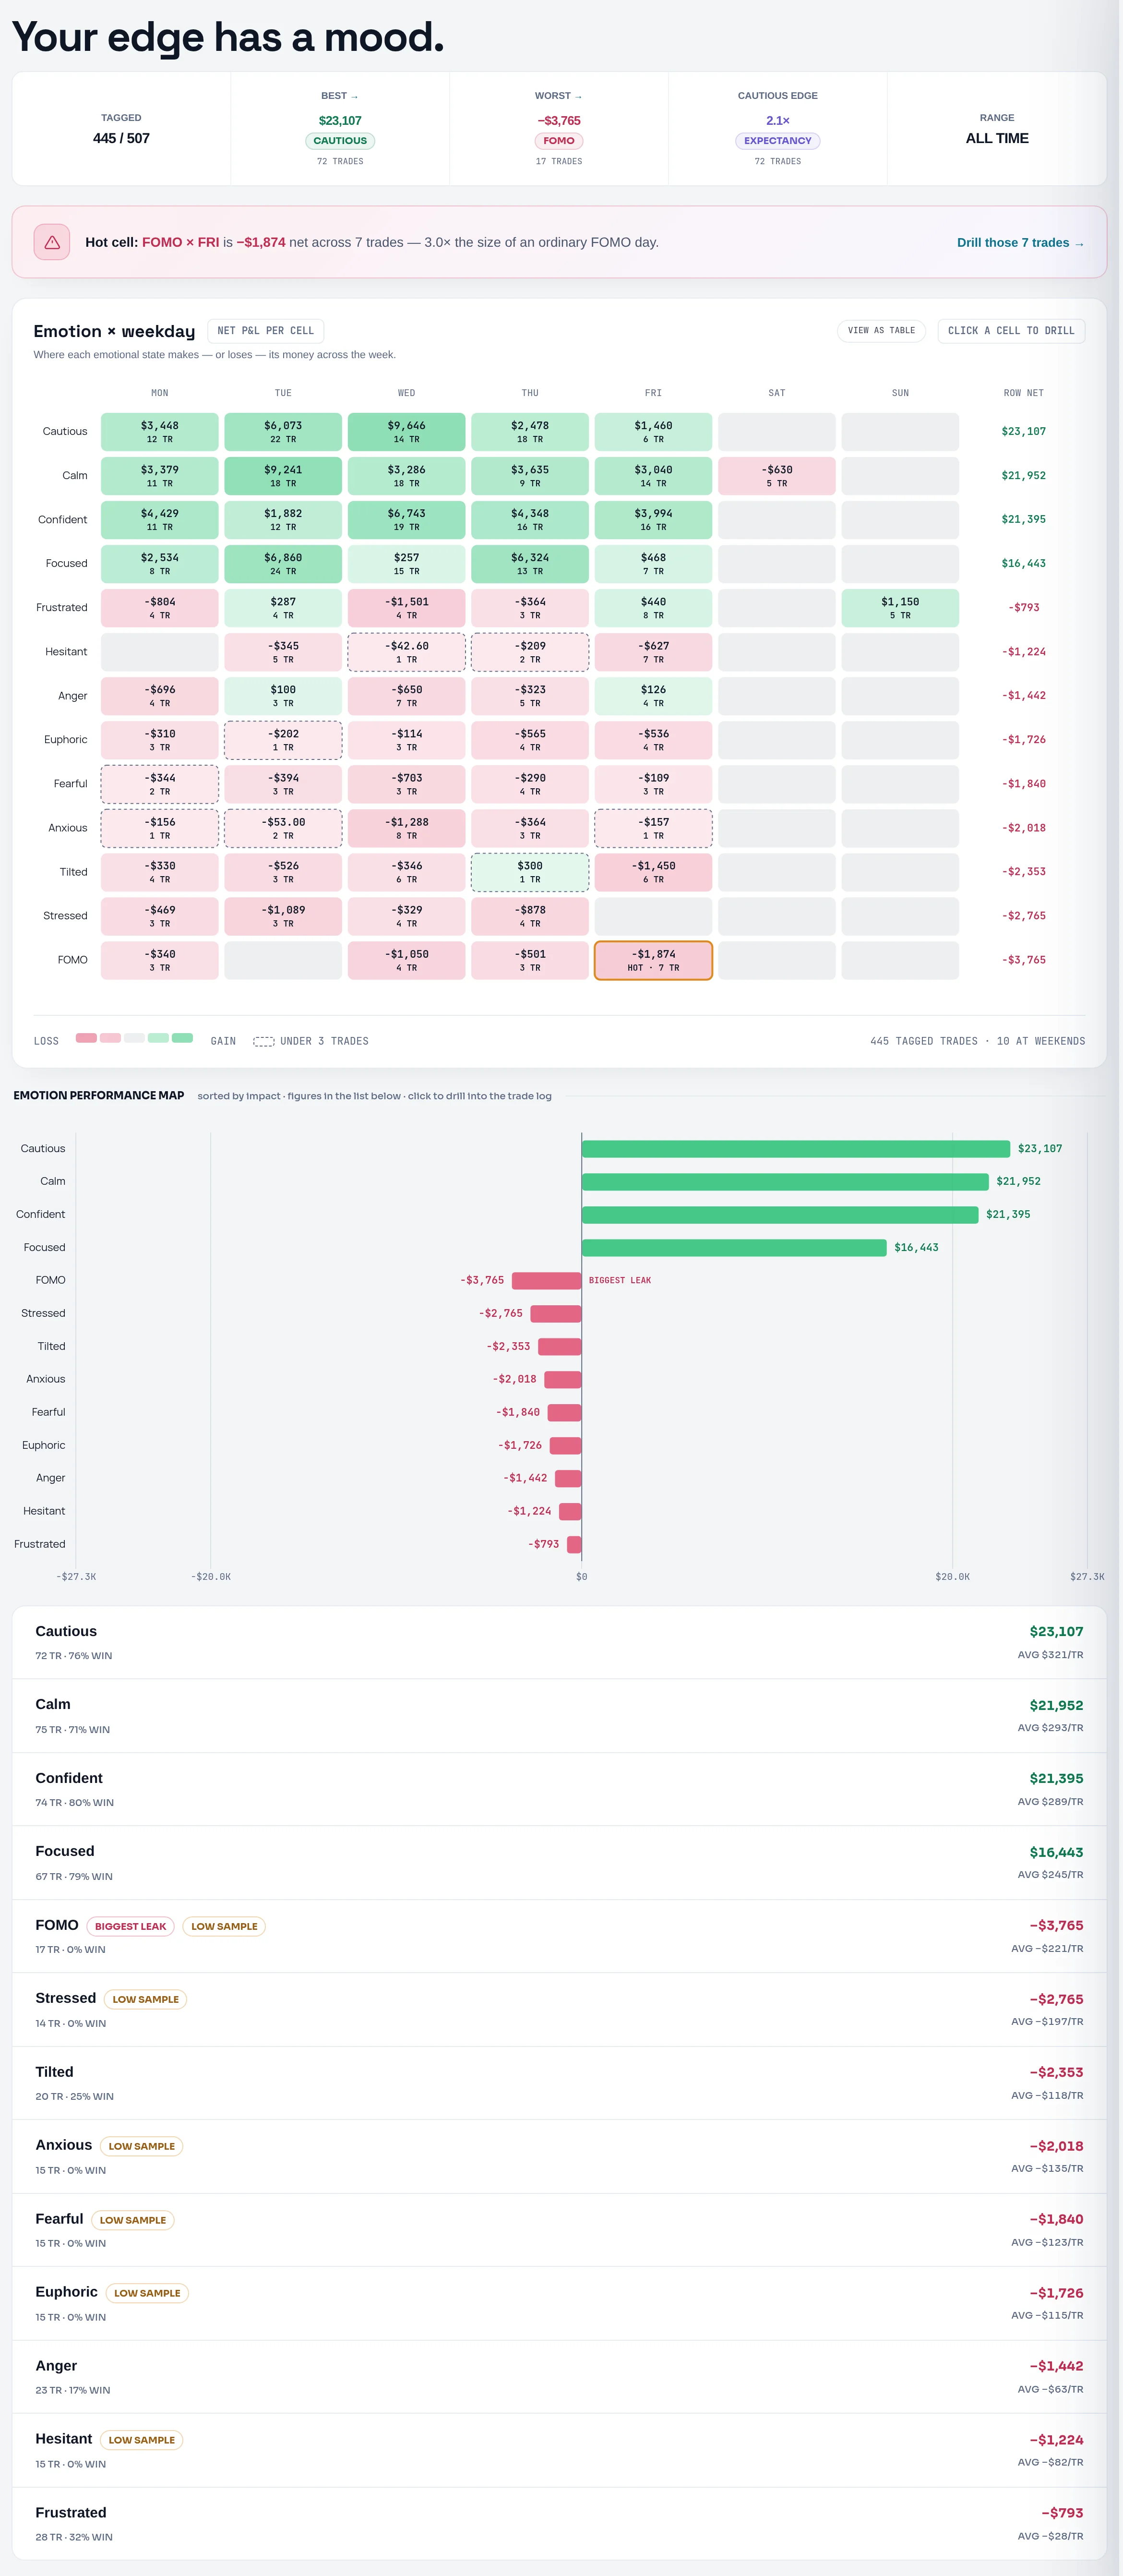The width and height of the screenshot is (1123, 2576).
Task: Click the Calm green bar in performance map
Action: point(785,1182)
